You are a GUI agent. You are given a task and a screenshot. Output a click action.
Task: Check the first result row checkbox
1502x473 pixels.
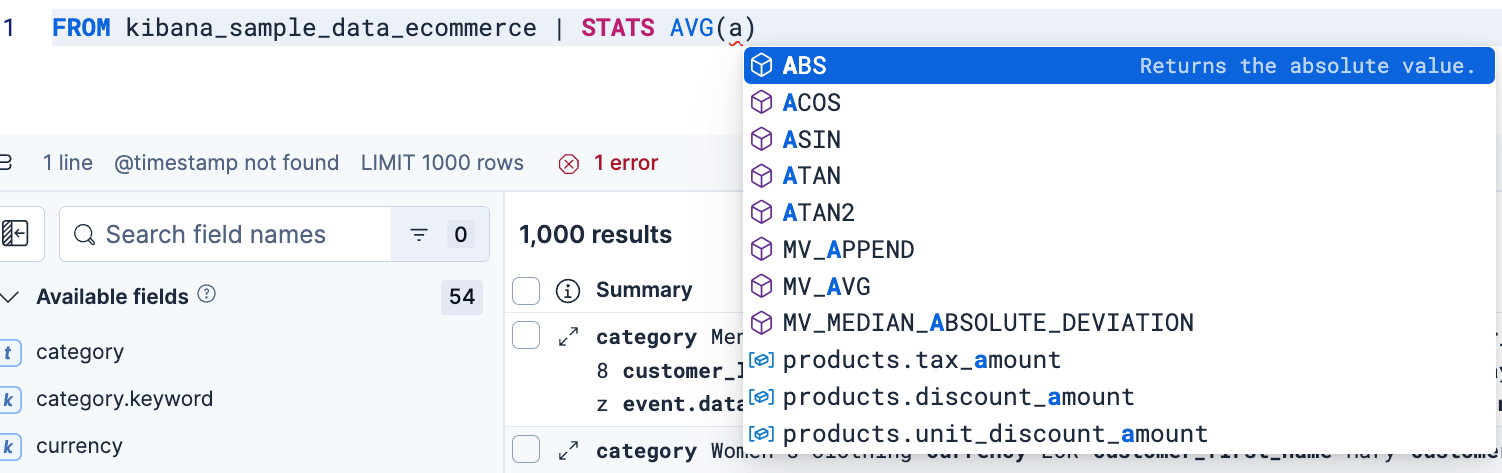(x=526, y=336)
